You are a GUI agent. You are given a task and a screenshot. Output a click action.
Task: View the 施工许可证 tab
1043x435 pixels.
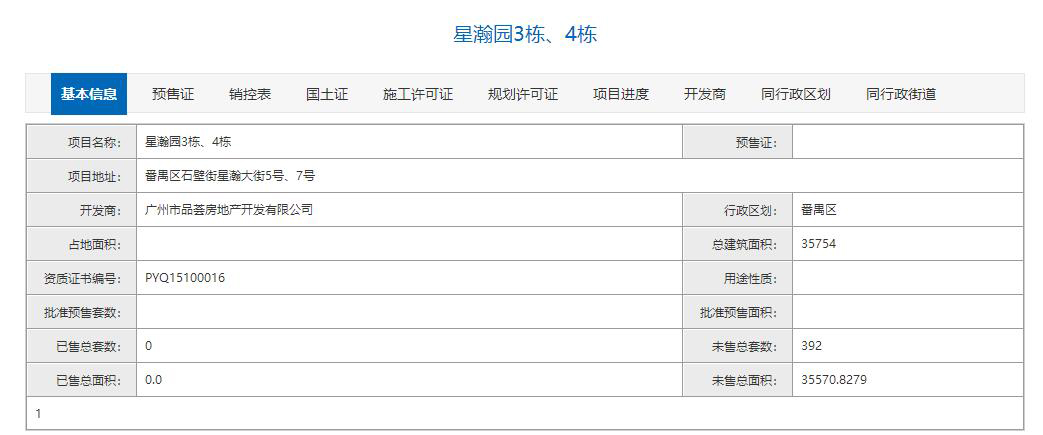click(418, 94)
